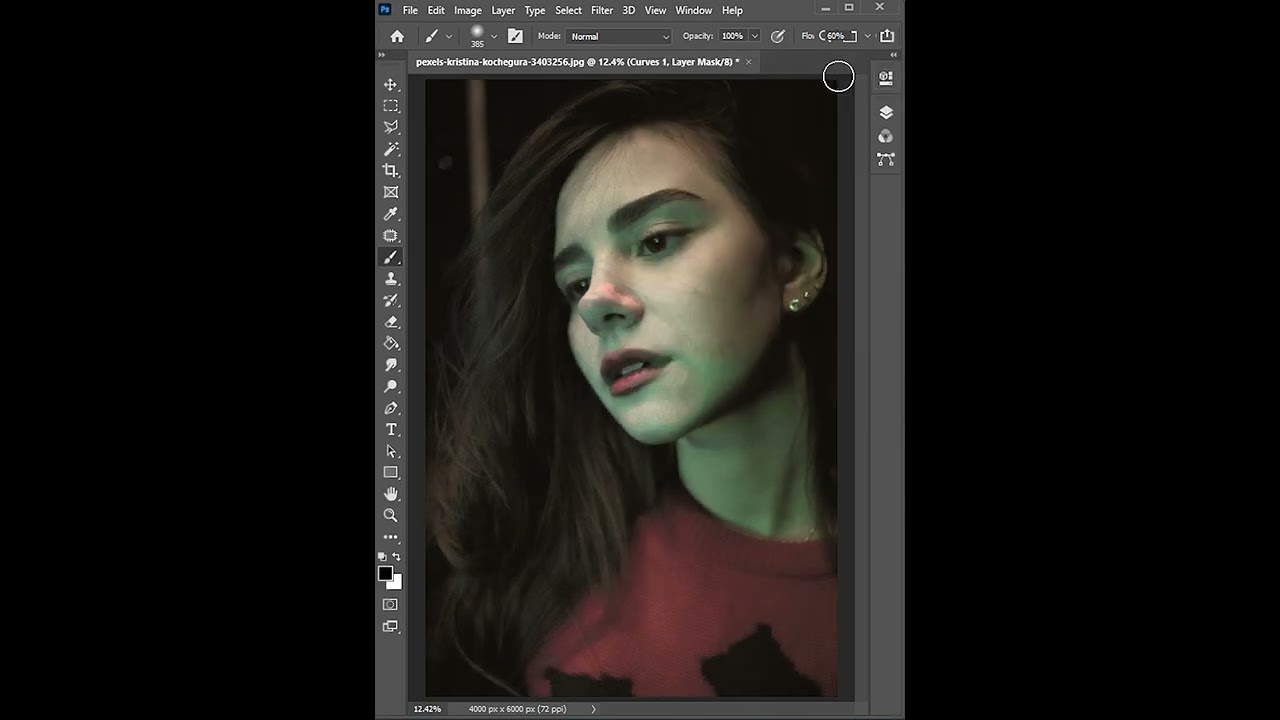Viewport: 1280px width, 720px height.
Task: Select the Eyedropper tool
Action: (x=391, y=214)
